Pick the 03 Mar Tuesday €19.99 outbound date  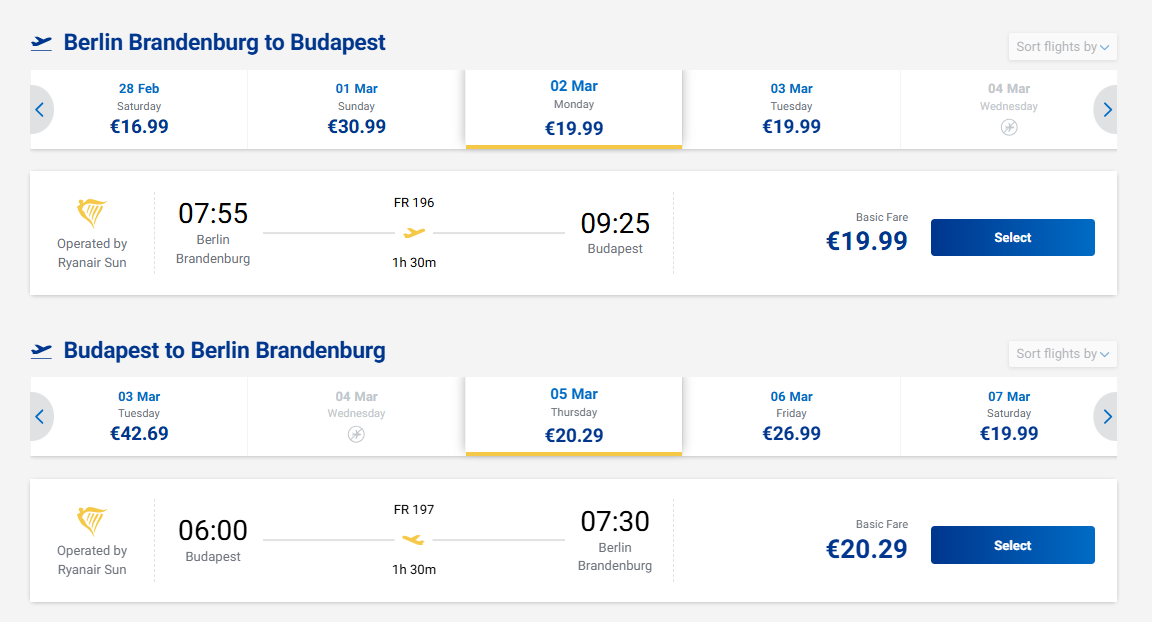click(791, 109)
